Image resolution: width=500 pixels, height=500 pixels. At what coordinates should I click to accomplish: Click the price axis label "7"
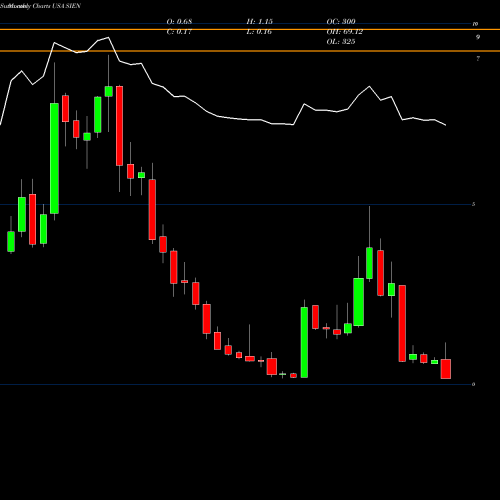478,59
